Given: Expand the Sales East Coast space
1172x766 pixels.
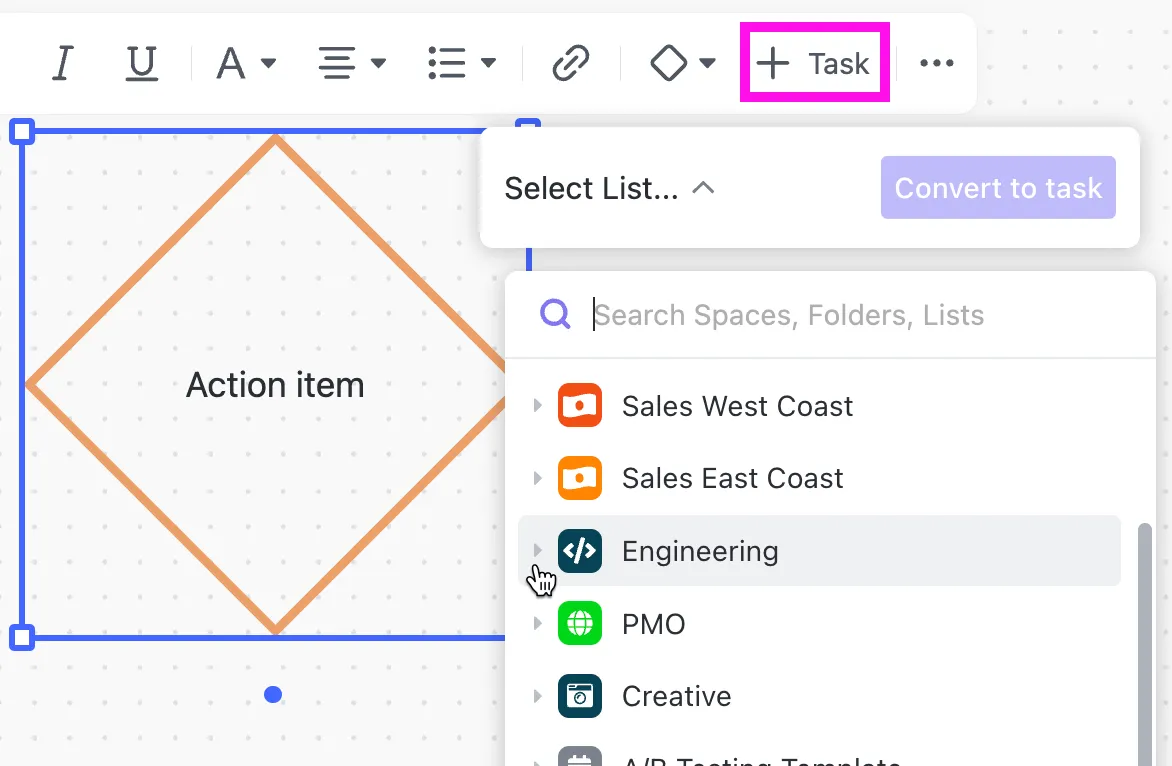Looking at the screenshot, I should click(x=537, y=478).
